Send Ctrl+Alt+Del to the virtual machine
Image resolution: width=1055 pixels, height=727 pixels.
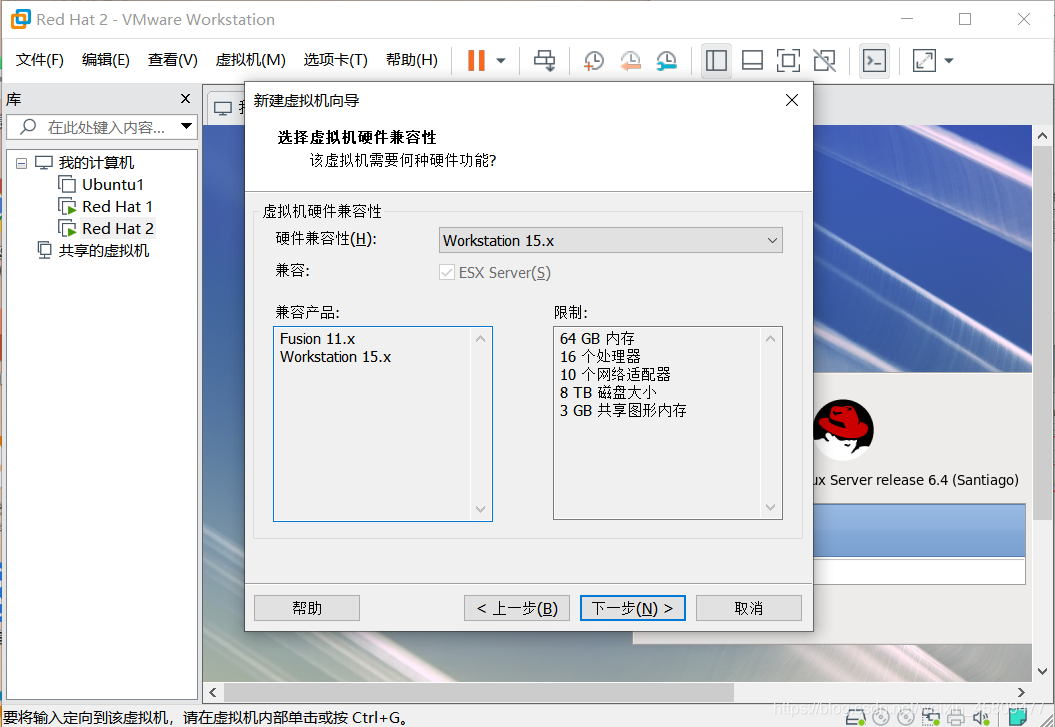click(544, 61)
